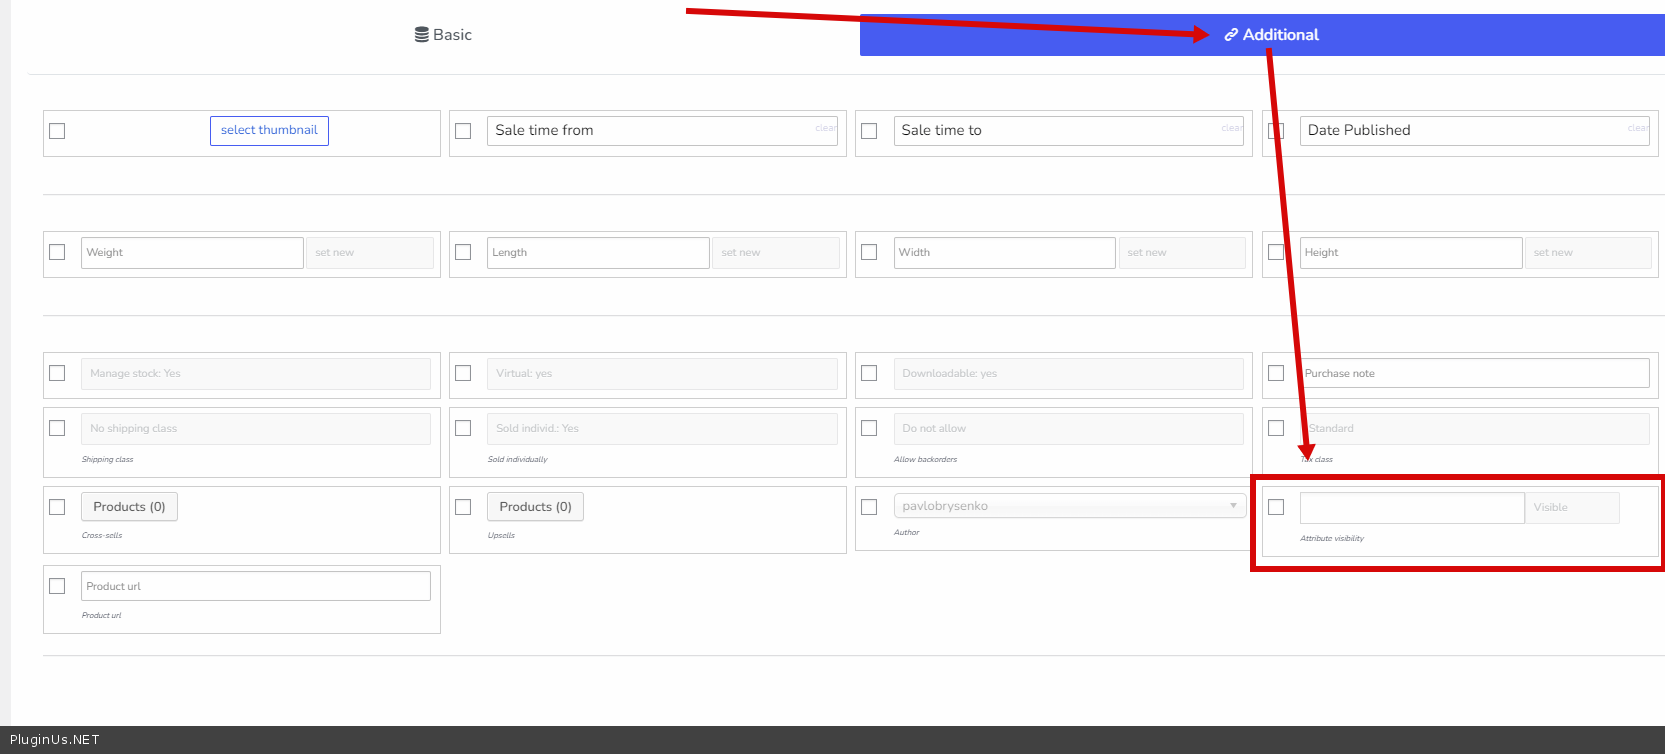Open Cross-sells Products (0) button
Image resolution: width=1665 pixels, height=754 pixels.
tap(129, 507)
